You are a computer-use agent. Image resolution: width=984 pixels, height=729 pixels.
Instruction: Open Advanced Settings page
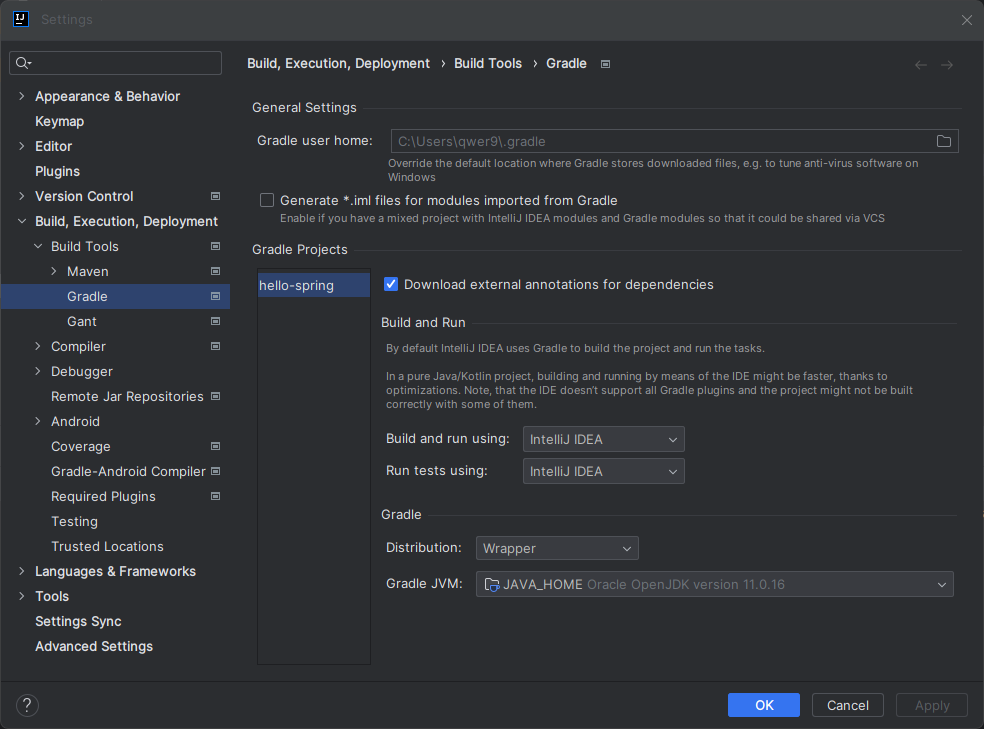[94, 646]
